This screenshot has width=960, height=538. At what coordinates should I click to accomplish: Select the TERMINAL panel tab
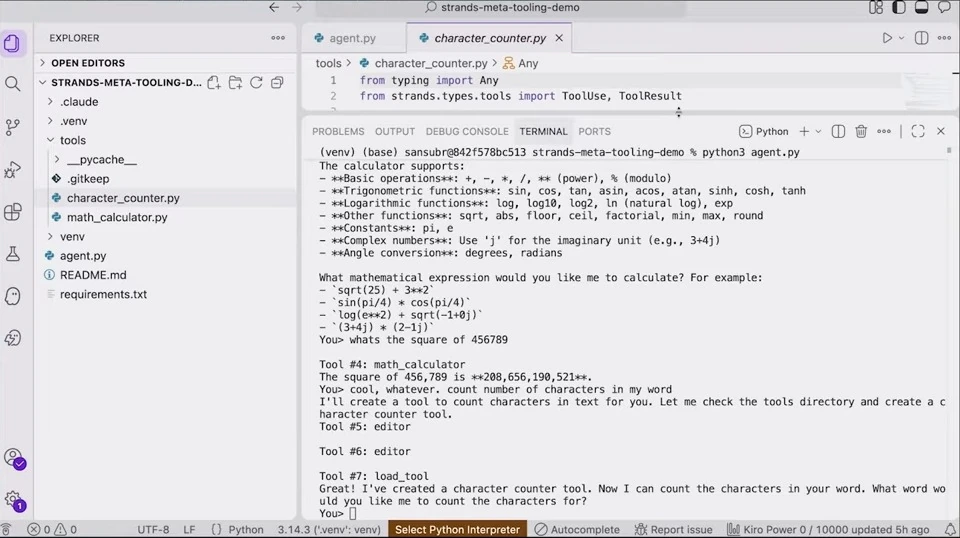coord(543,132)
